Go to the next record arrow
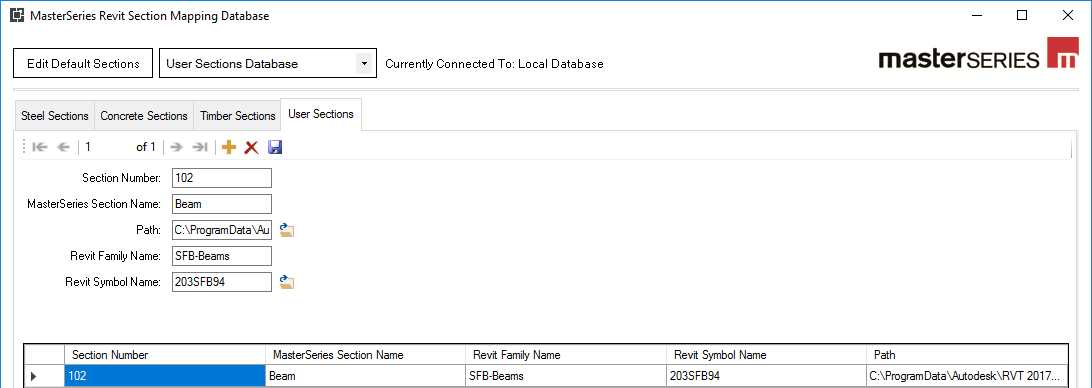This screenshot has height=388, width=1092. pos(176,147)
